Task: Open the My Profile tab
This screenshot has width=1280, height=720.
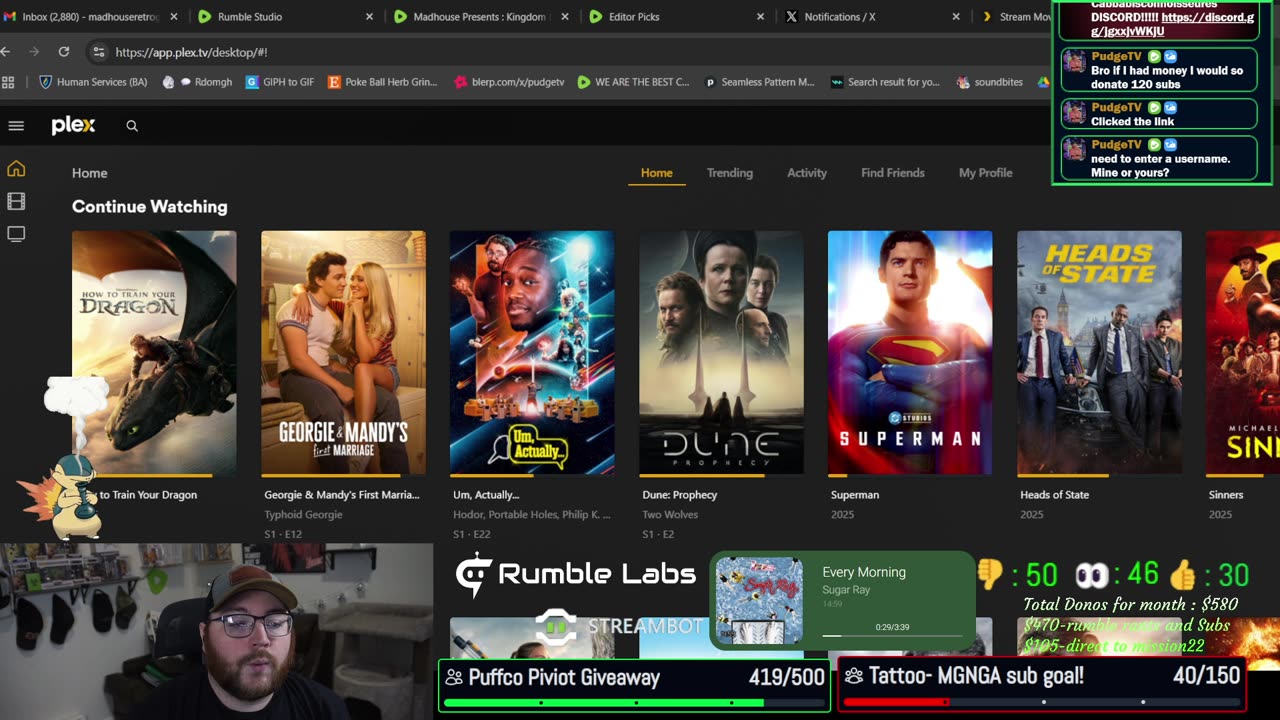Action: tap(986, 173)
